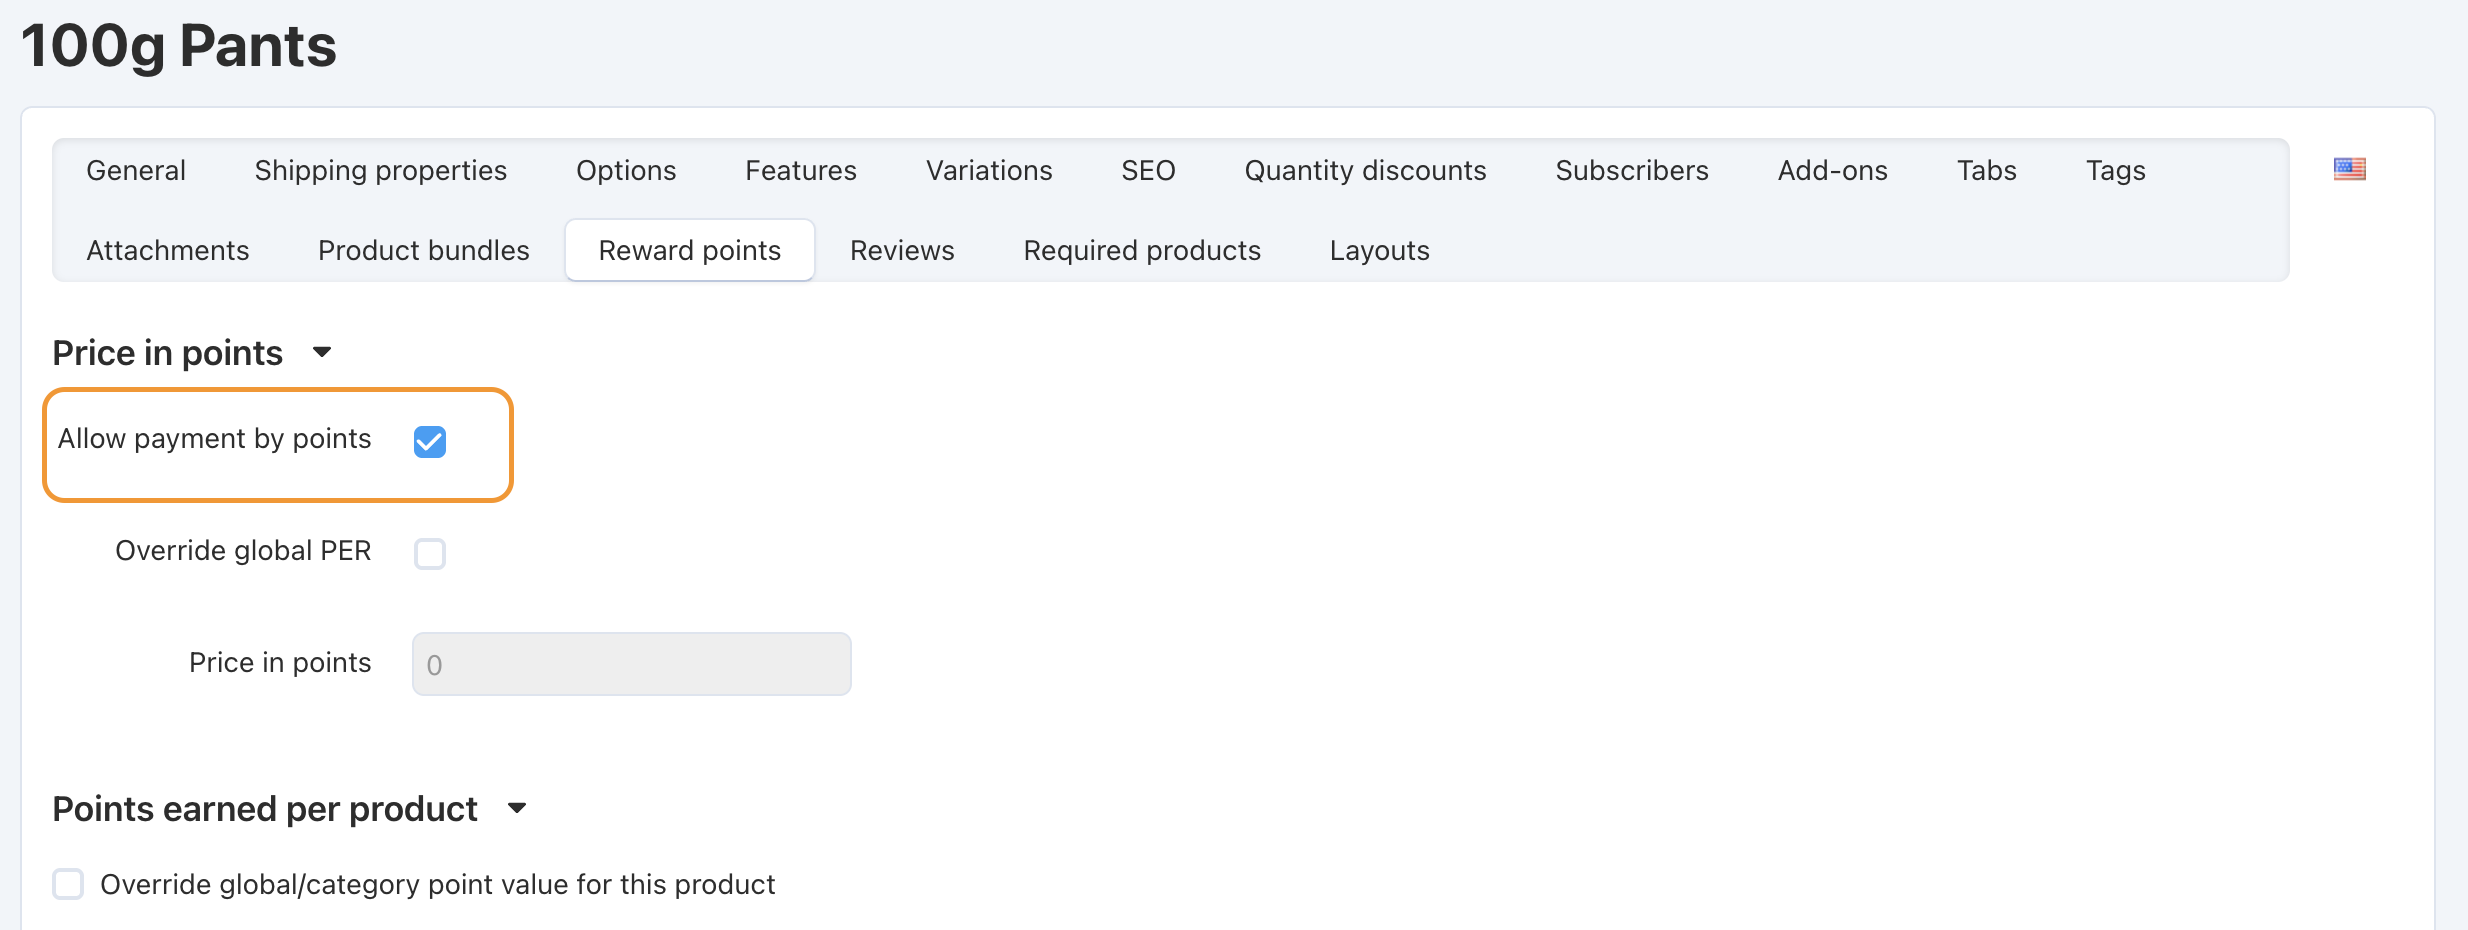
Task: Open the Subscribers tab
Action: click(1632, 170)
